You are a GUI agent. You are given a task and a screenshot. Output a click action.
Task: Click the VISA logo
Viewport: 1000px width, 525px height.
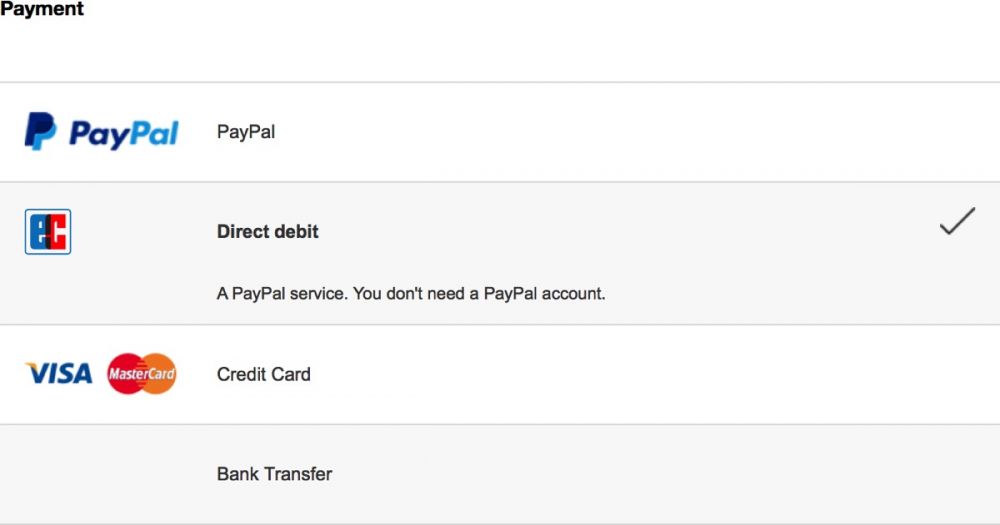59,374
